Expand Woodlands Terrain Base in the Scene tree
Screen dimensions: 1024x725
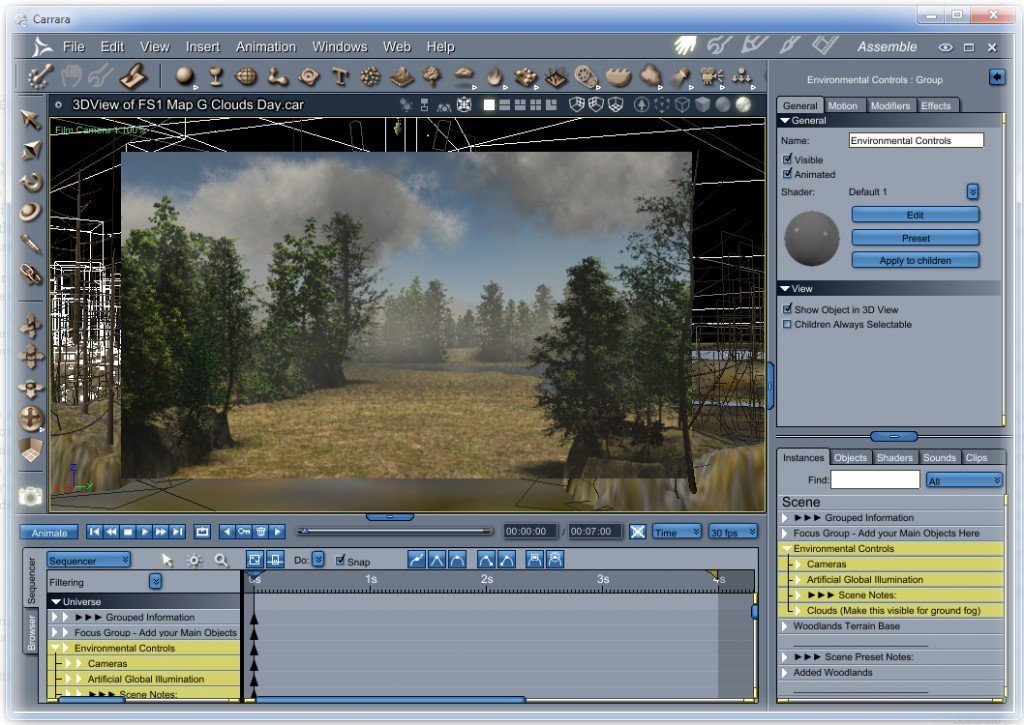(785, 626)
